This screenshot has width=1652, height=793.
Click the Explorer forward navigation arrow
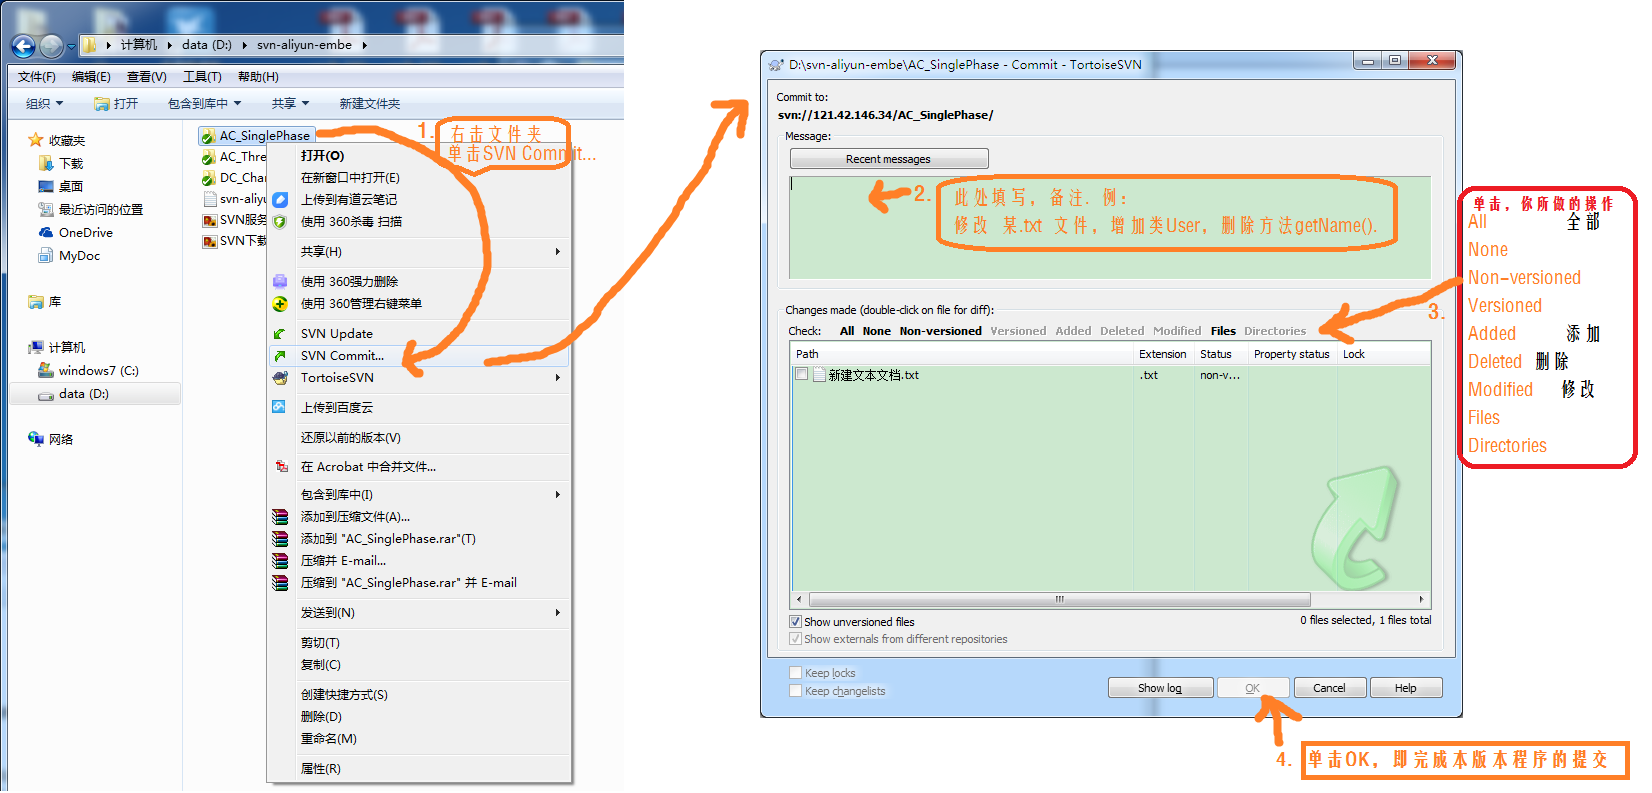pyautogui.click(x=52, y=45)
